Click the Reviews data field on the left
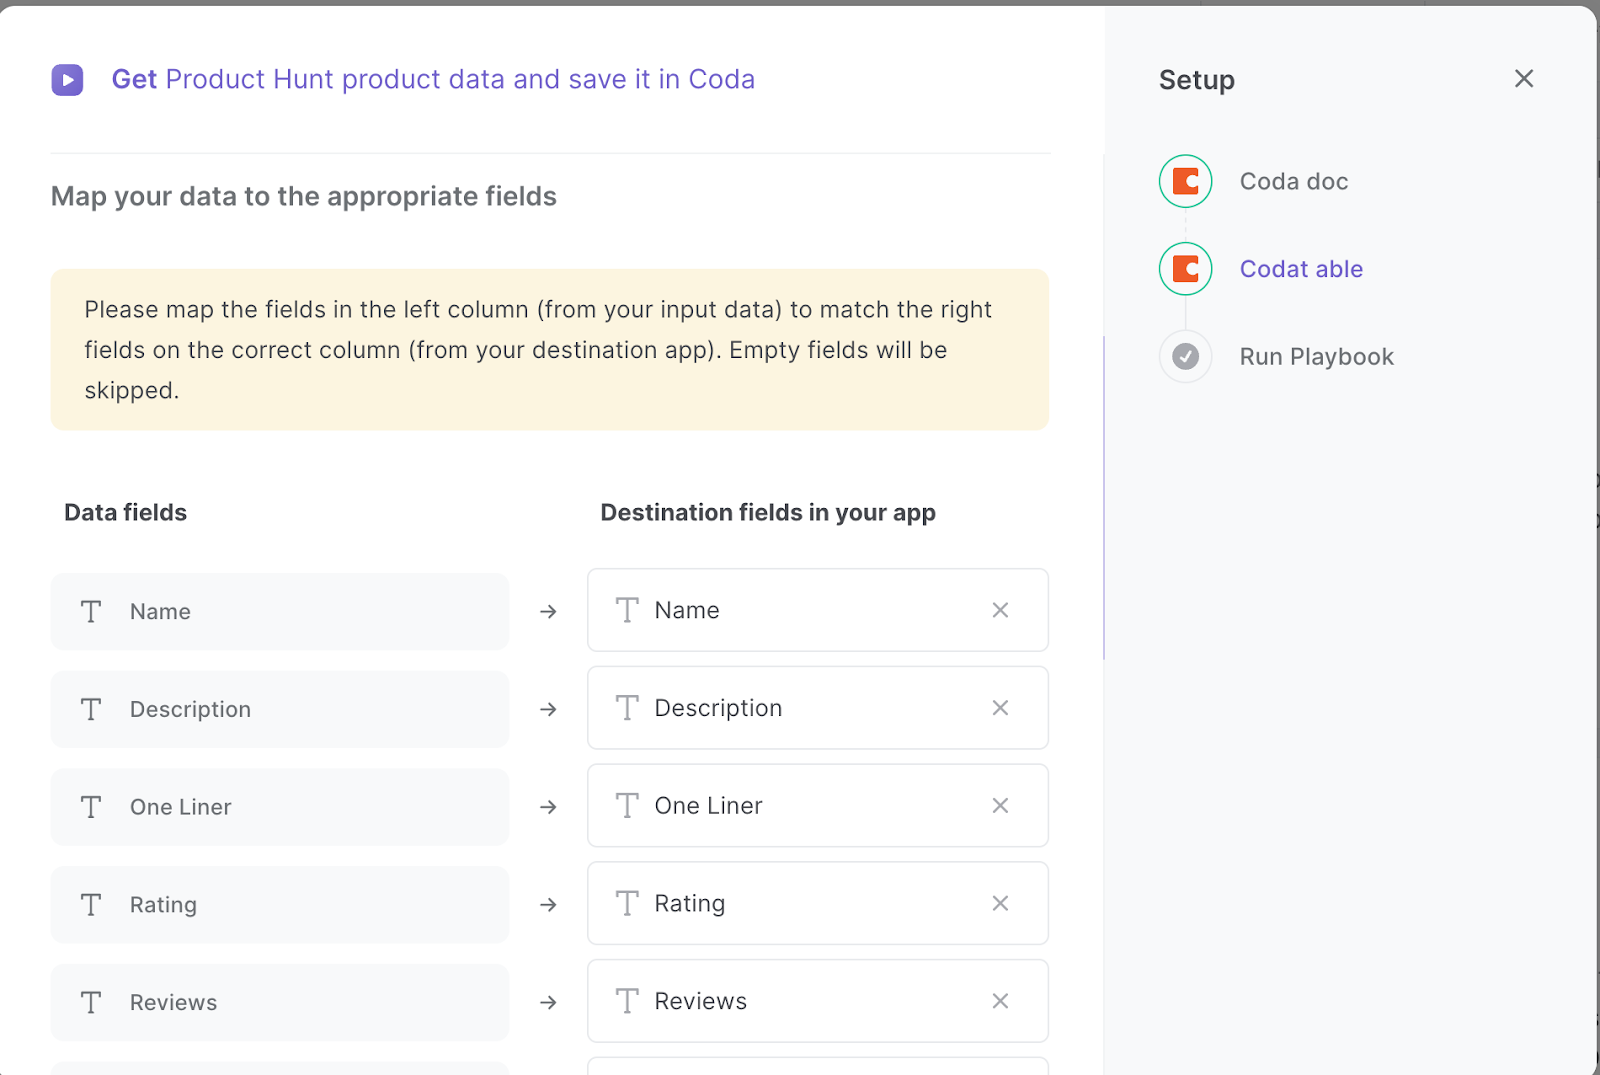Viewport: 1600px width, 1075px height. point(280,1003)
